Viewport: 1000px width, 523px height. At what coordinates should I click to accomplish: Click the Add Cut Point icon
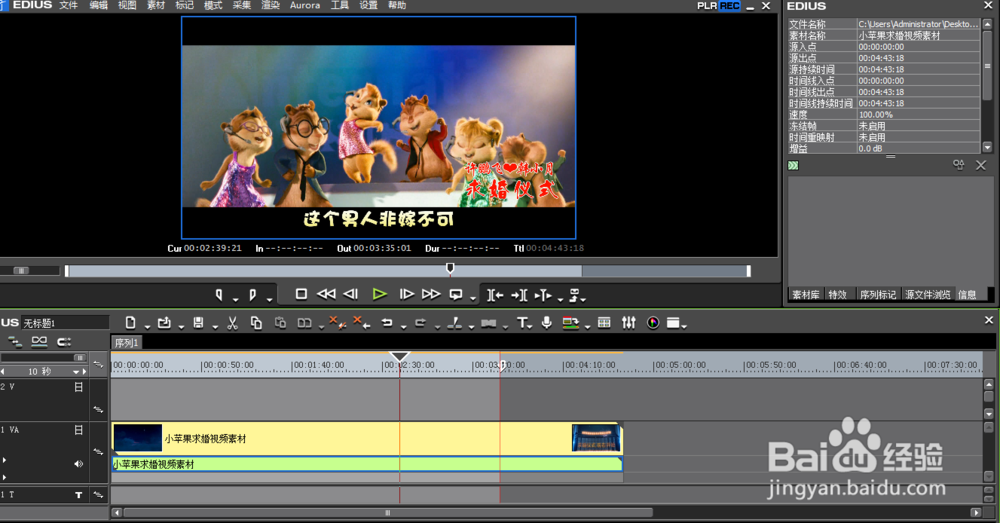pyautogui.click(x=455, y=323)
